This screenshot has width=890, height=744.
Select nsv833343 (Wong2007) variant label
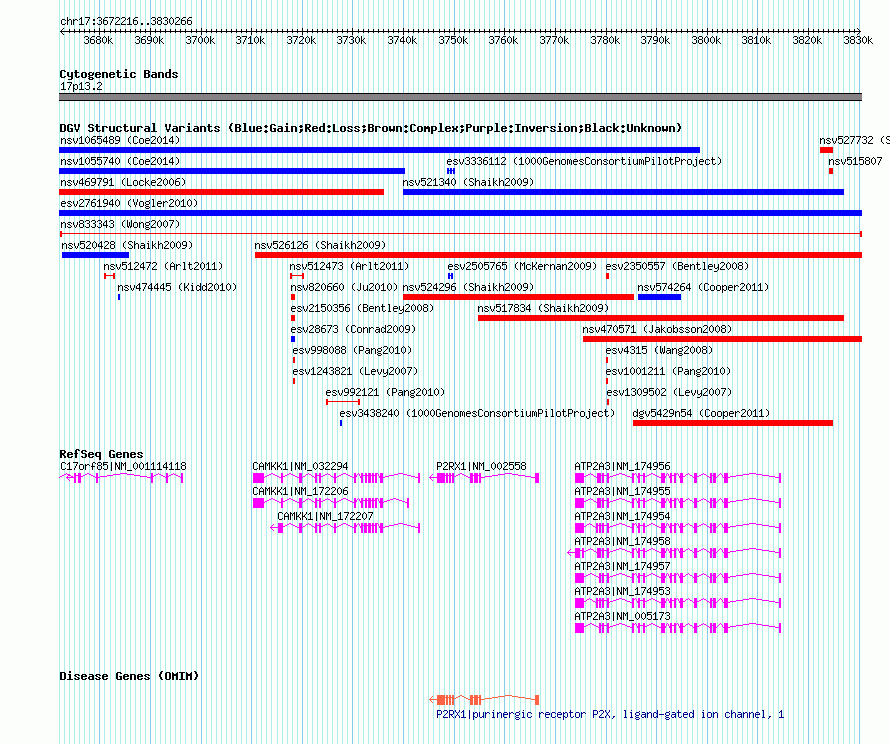(x=120, y=224)
